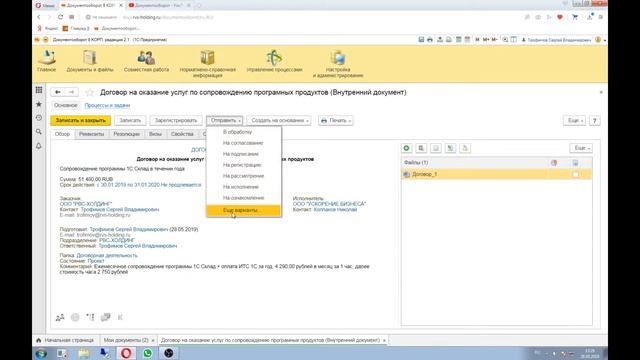Expand the Печать dropdown
The height and width of the screenshot is (360, 640).
[336, 120]
